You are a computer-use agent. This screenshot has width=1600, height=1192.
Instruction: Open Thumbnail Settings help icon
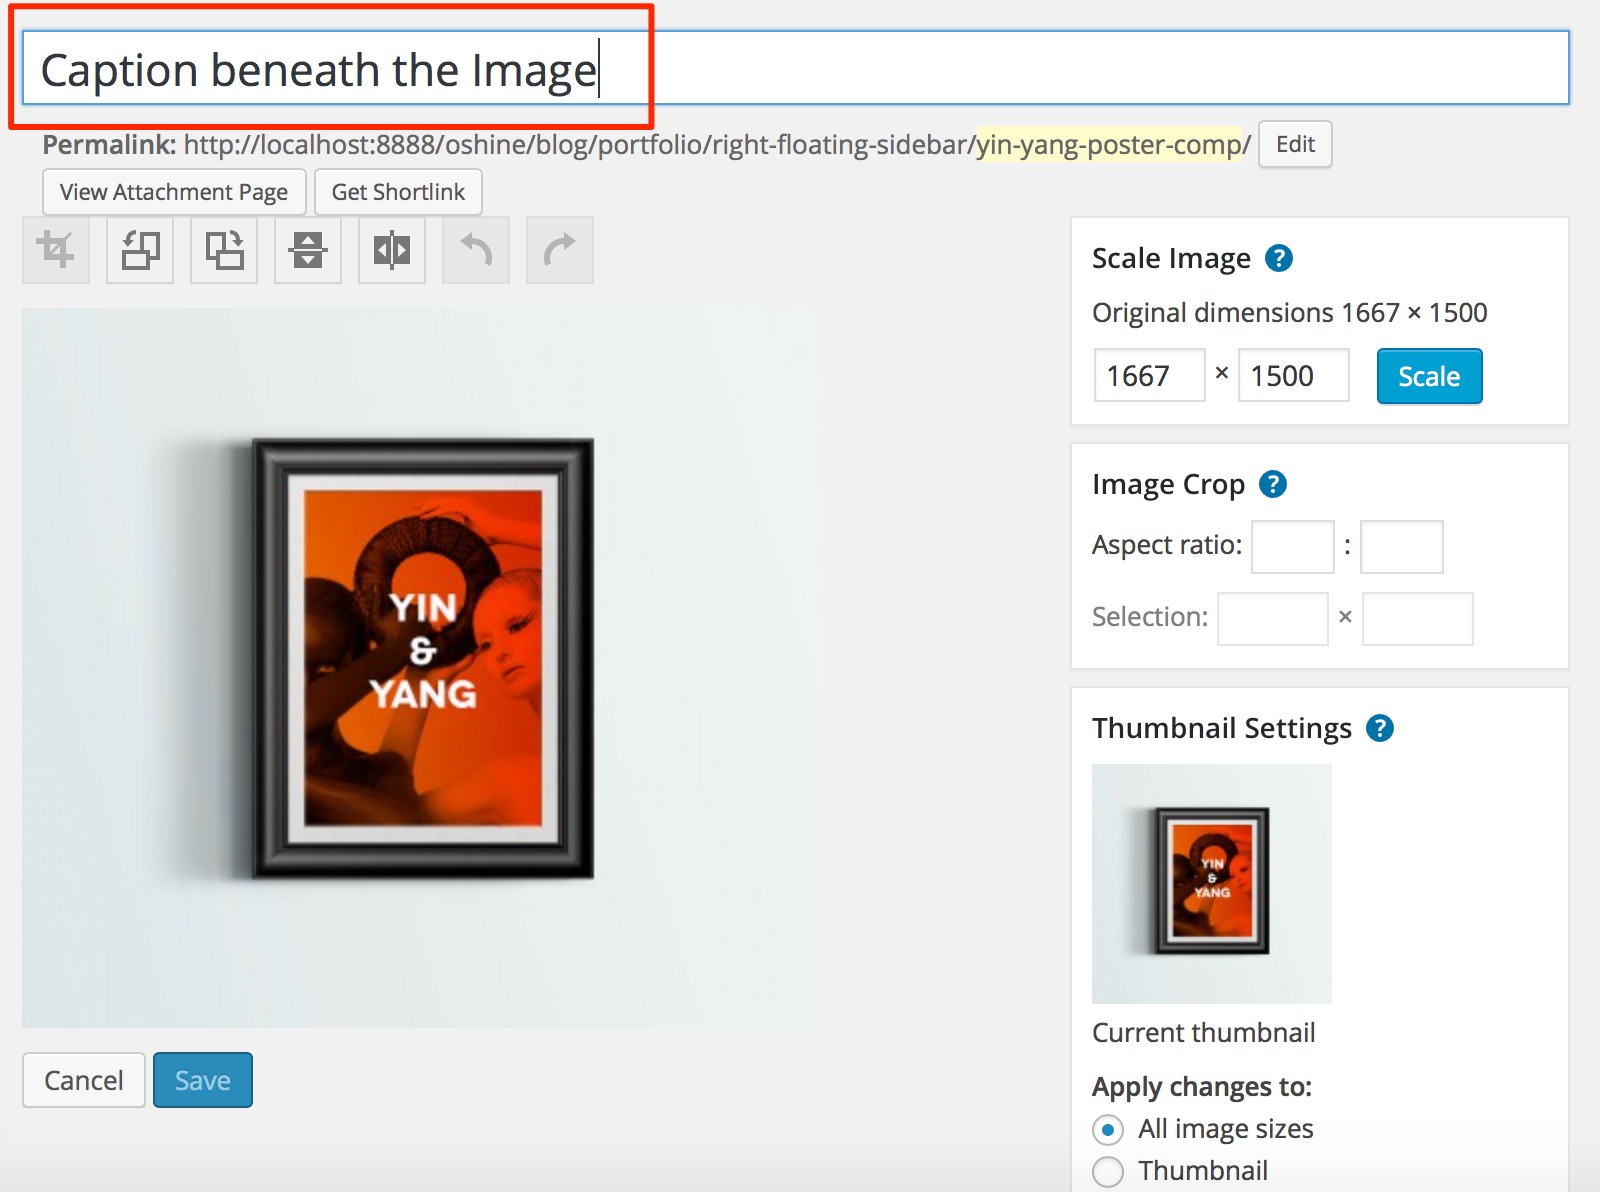click(x=1379, y=729)
